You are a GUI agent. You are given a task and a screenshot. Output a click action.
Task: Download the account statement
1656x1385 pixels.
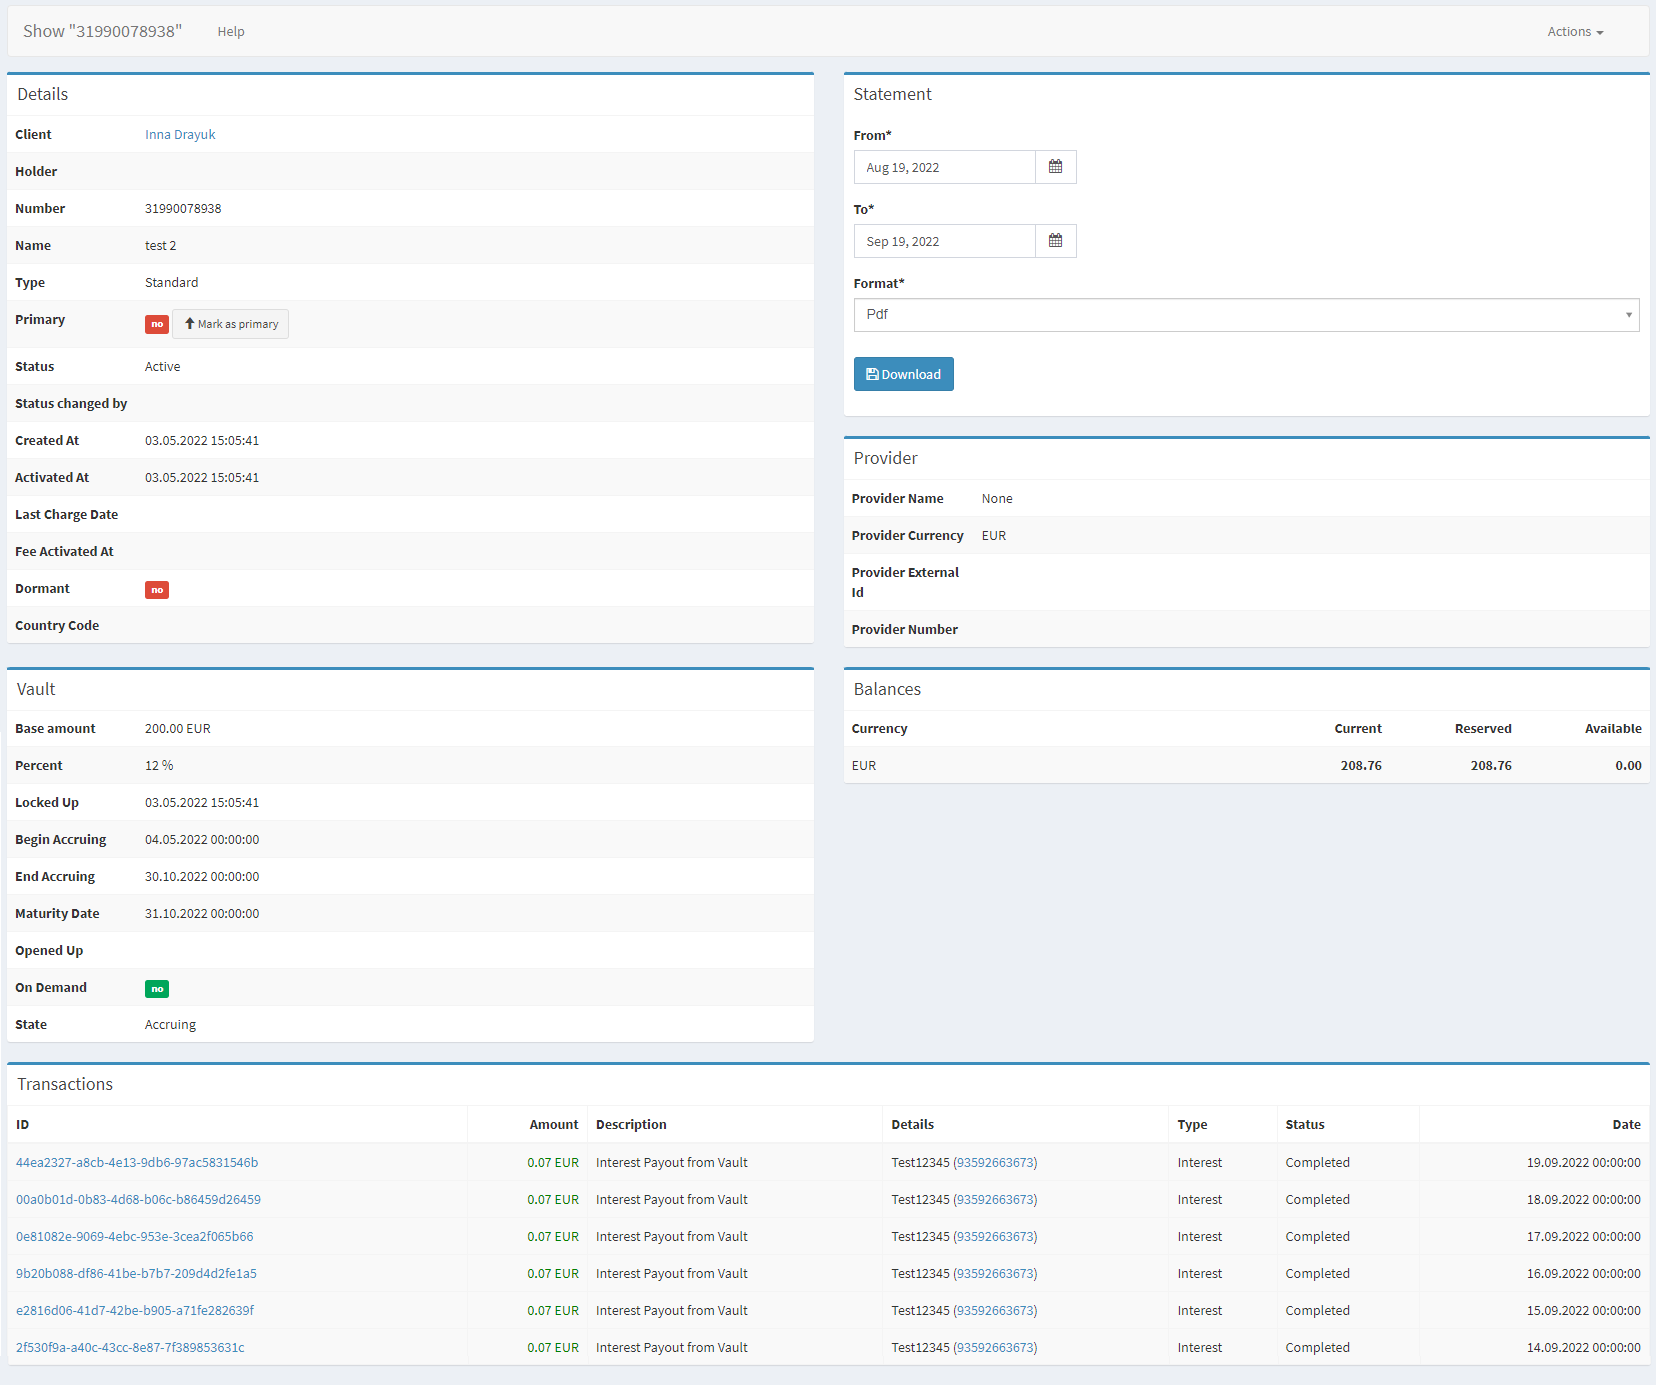903,374
